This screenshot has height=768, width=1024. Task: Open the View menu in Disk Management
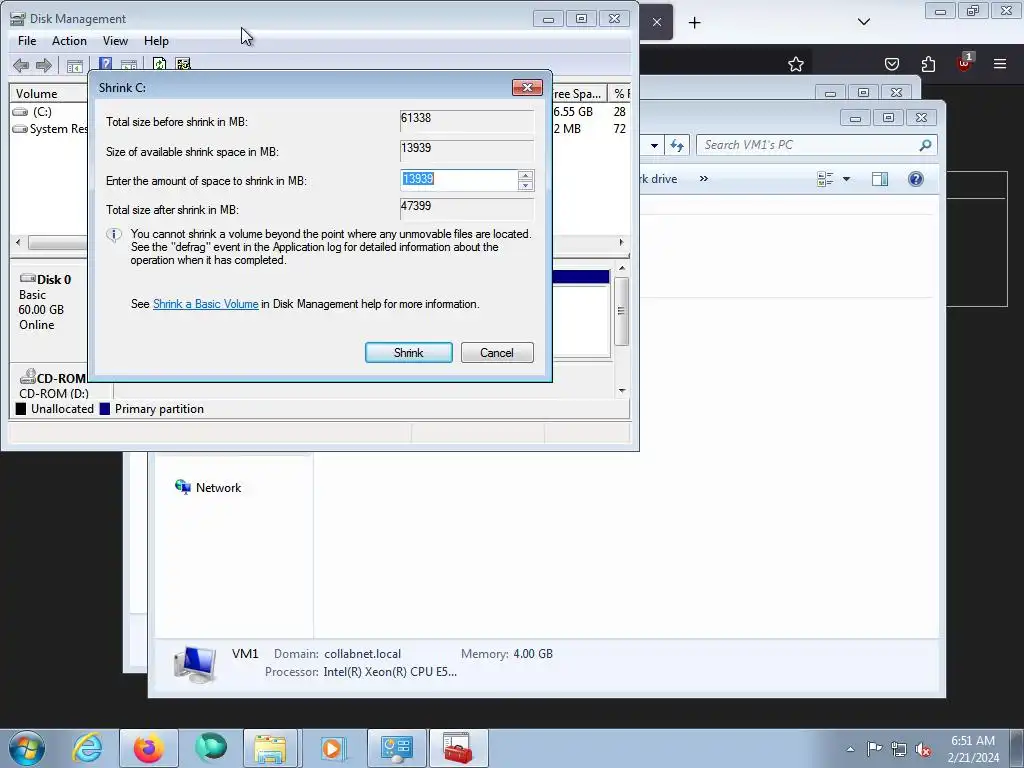pyautogui.click(x=115, y=40)
